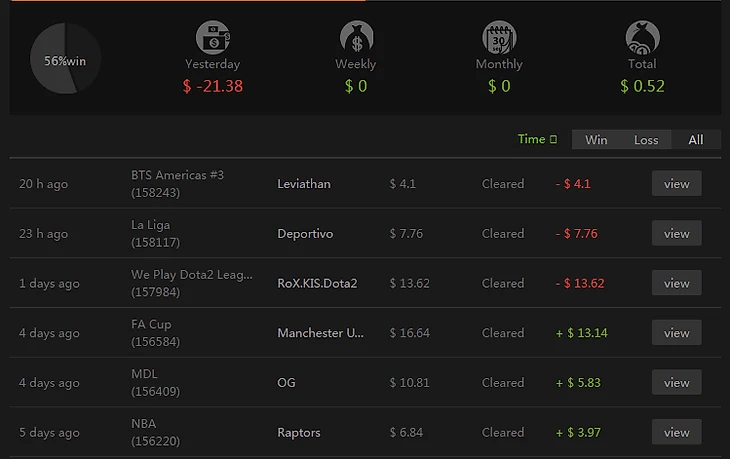This screenshot has width=730, height=459.
Task: View the OG bet details
Action: [x=676, y=383]
